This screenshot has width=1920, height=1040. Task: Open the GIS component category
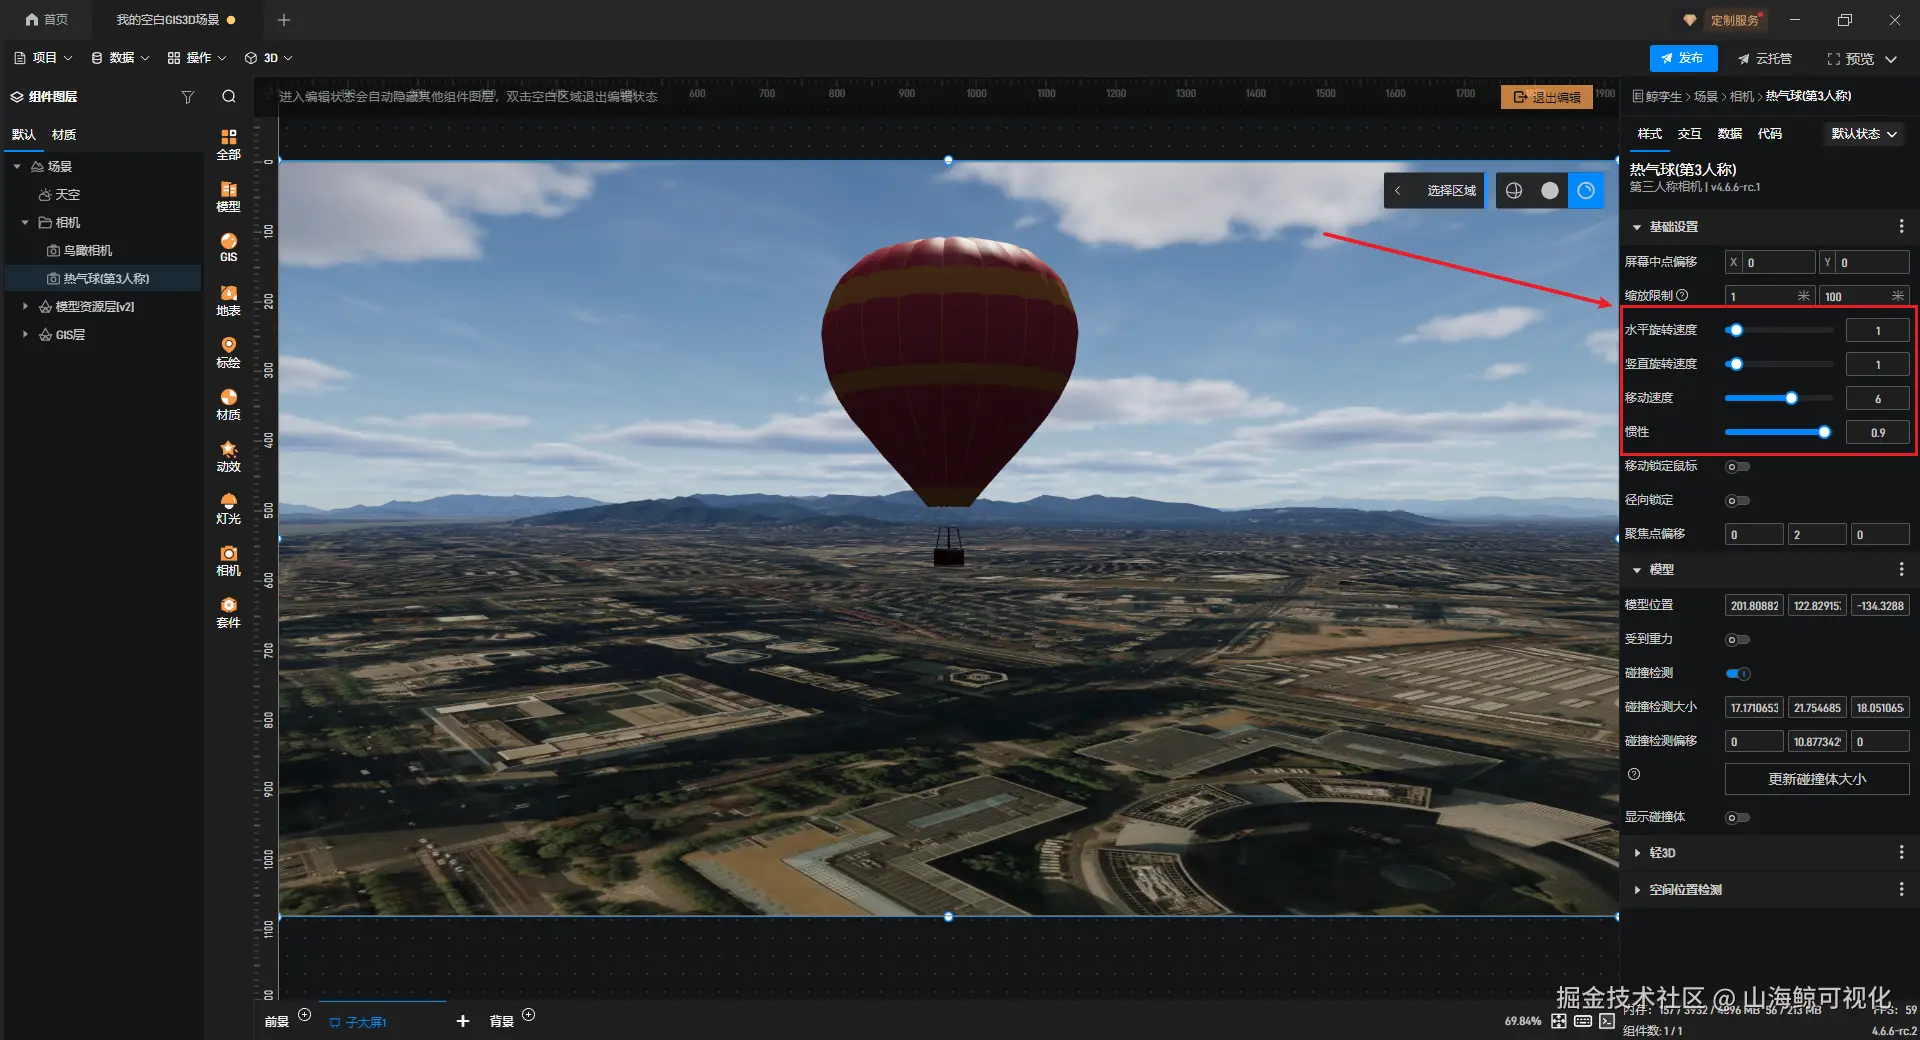pyautogui.click(x=229, y=248)
